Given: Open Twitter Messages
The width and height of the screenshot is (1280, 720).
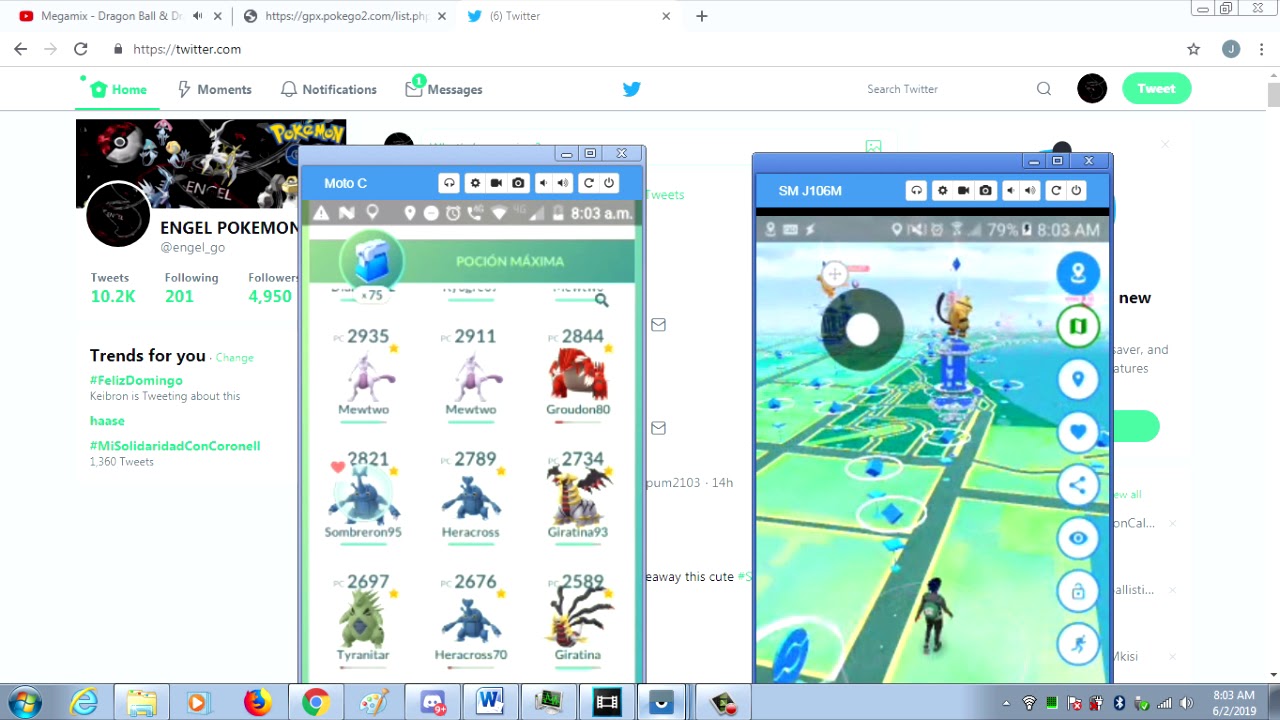Looking at the screenshot, I should [444, 89].
